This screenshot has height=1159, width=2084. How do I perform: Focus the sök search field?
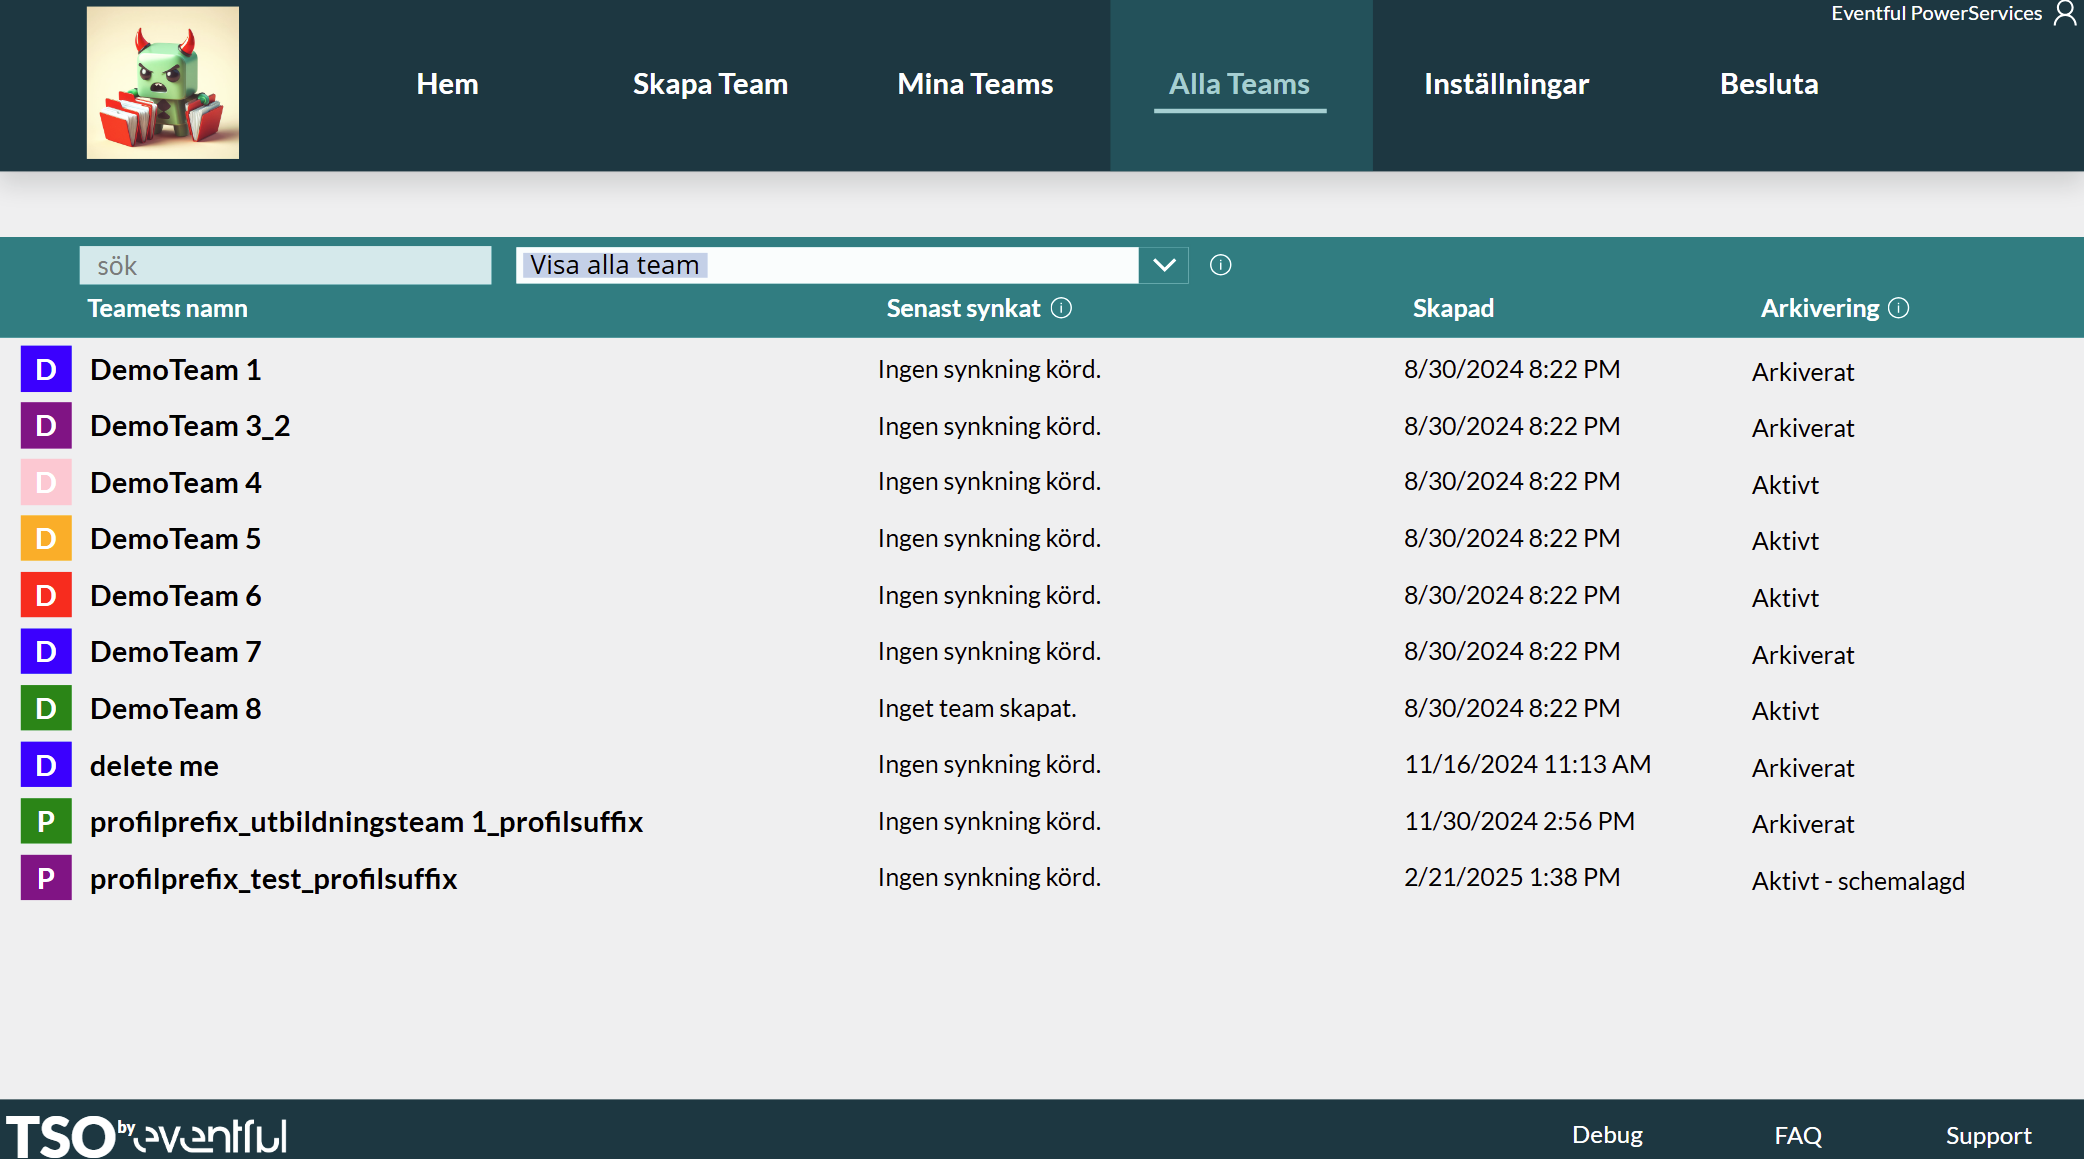pos(286,265)
